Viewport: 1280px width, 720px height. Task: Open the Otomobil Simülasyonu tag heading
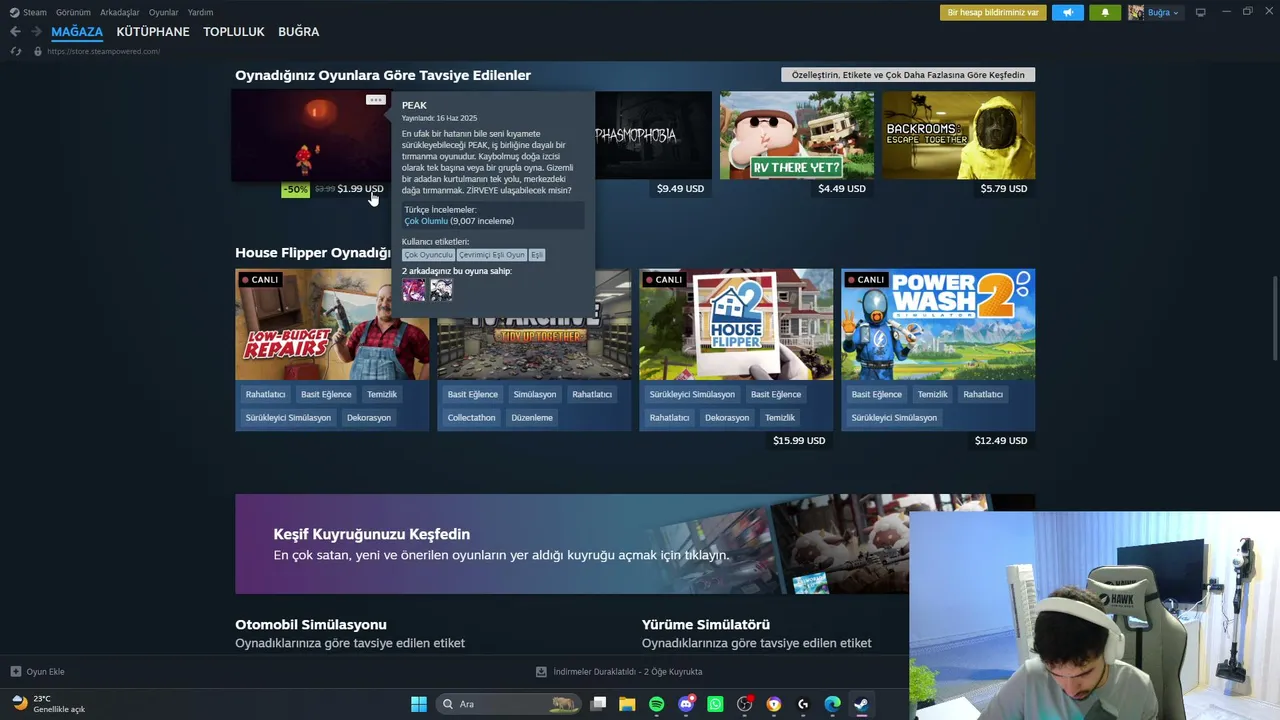(311, 625)
